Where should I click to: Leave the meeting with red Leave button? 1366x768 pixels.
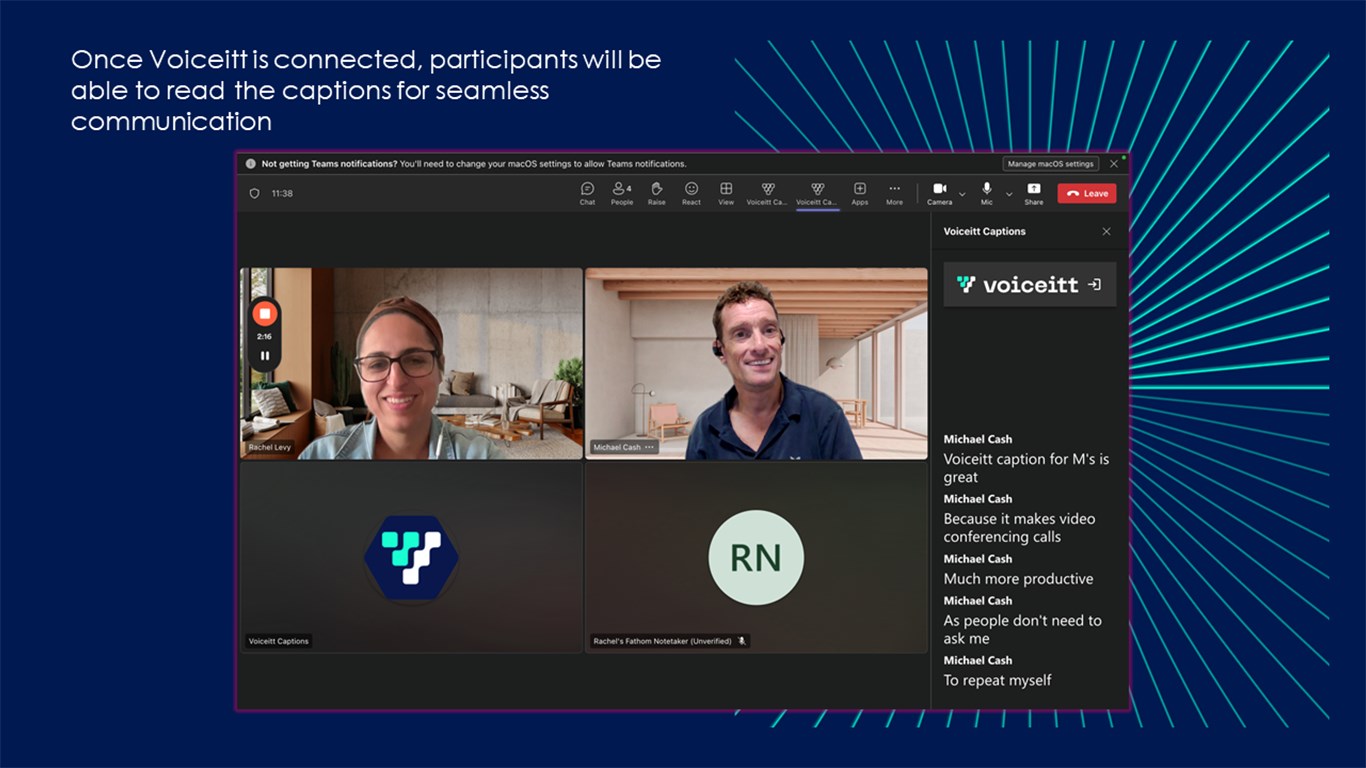[x=1086, y=193]
